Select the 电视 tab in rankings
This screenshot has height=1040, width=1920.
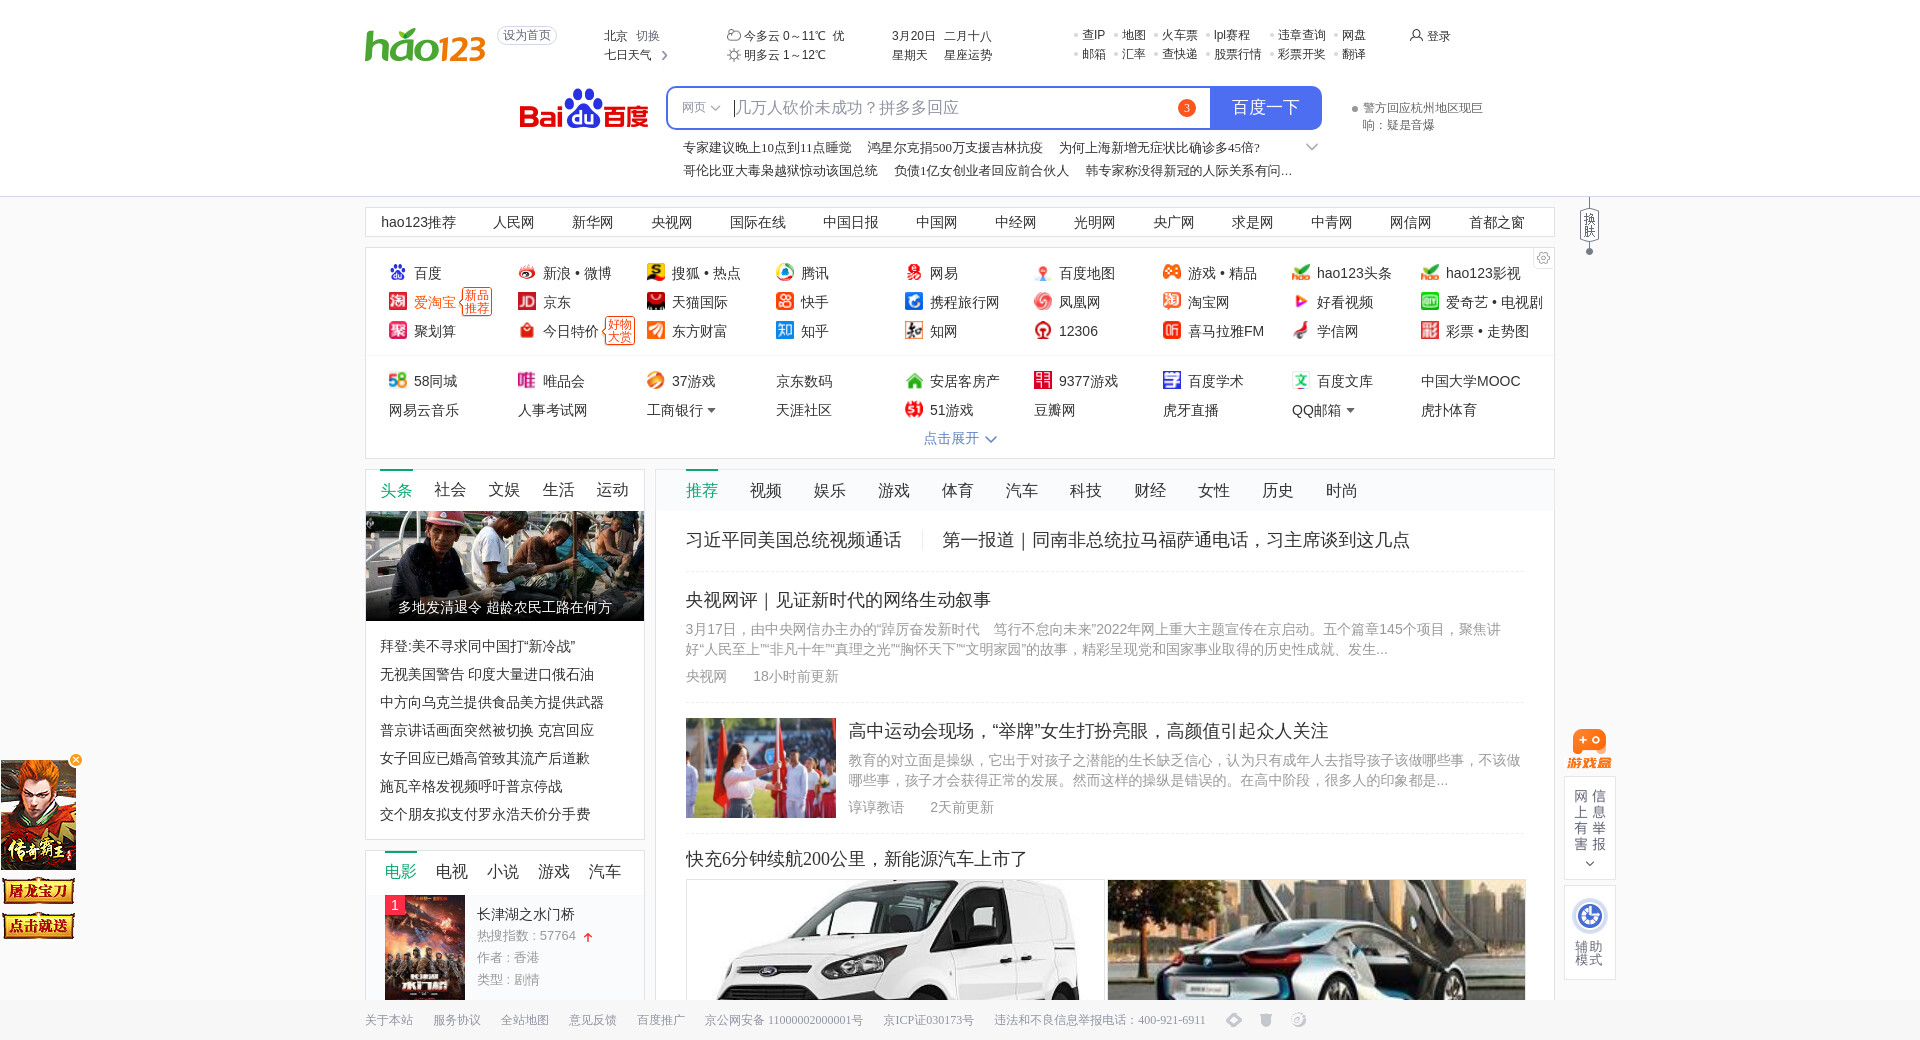point(451,872)
